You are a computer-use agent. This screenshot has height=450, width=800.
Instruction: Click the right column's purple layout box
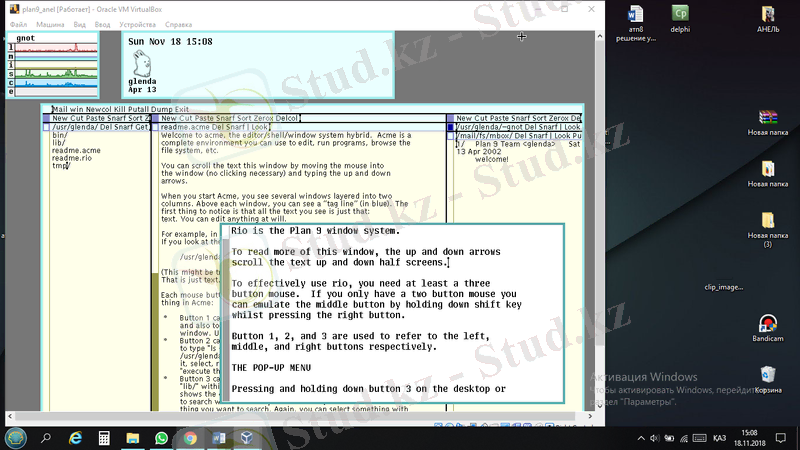point(451,118)
